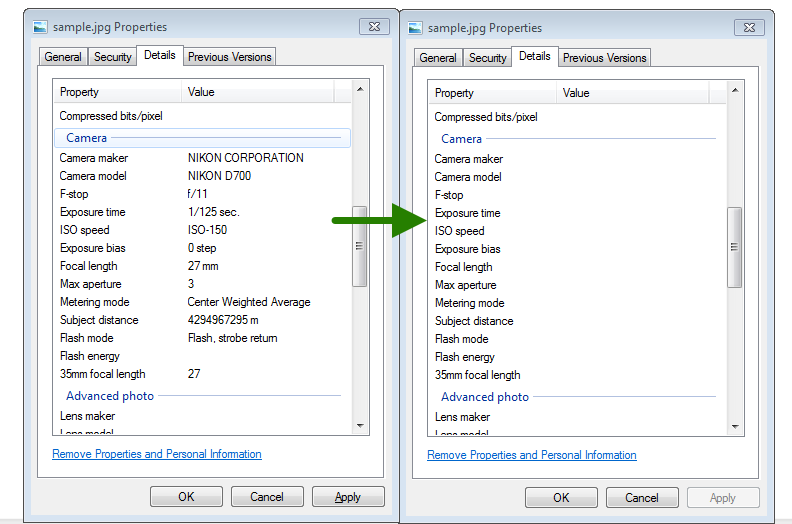Close the left sample.jpg Properties window
The width and height of the screenshot is (792, 524).
coord(372,27)
